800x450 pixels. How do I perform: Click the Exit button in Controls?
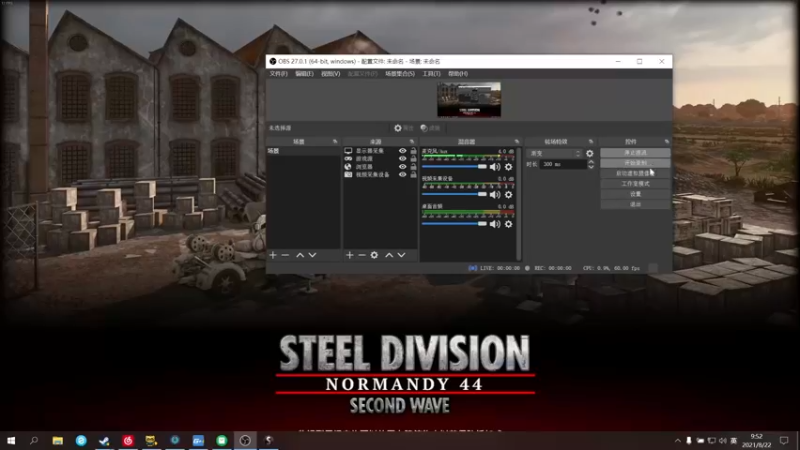coord(635,204)
